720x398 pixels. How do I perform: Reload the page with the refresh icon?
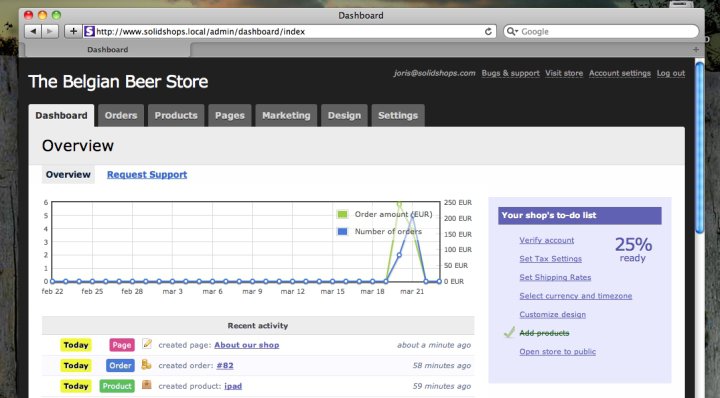coord(488,31)
